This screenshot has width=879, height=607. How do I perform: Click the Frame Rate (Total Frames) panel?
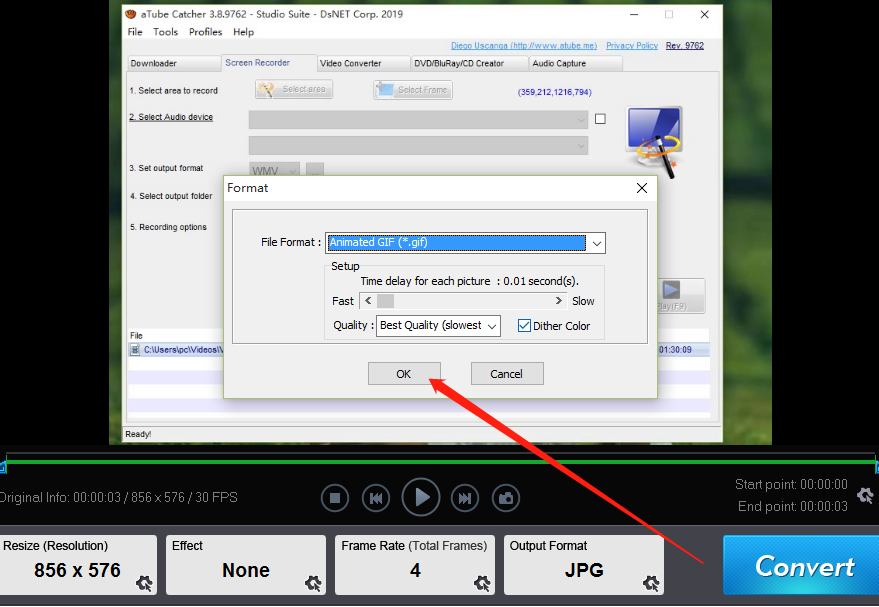click(415, 565)
